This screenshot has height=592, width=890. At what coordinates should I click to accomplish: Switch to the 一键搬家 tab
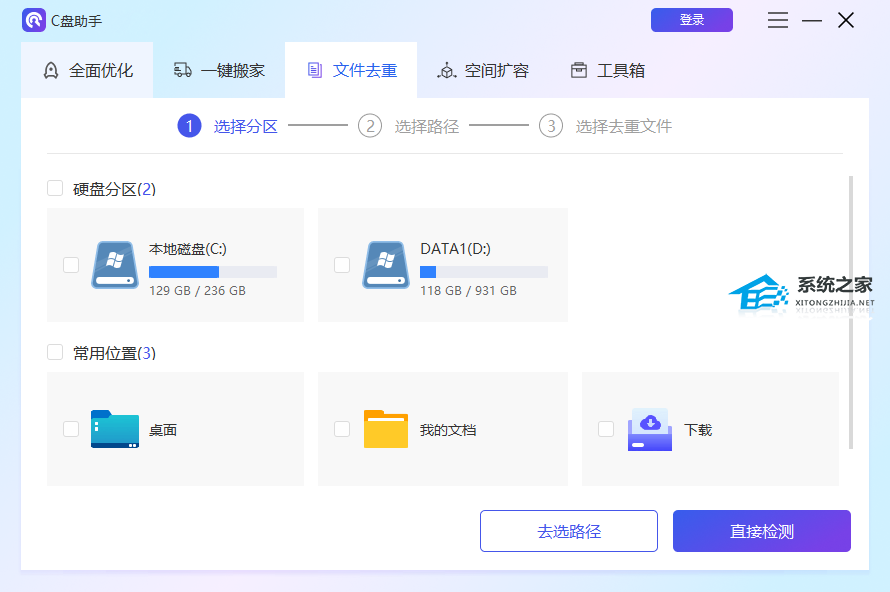click(219, 71)
